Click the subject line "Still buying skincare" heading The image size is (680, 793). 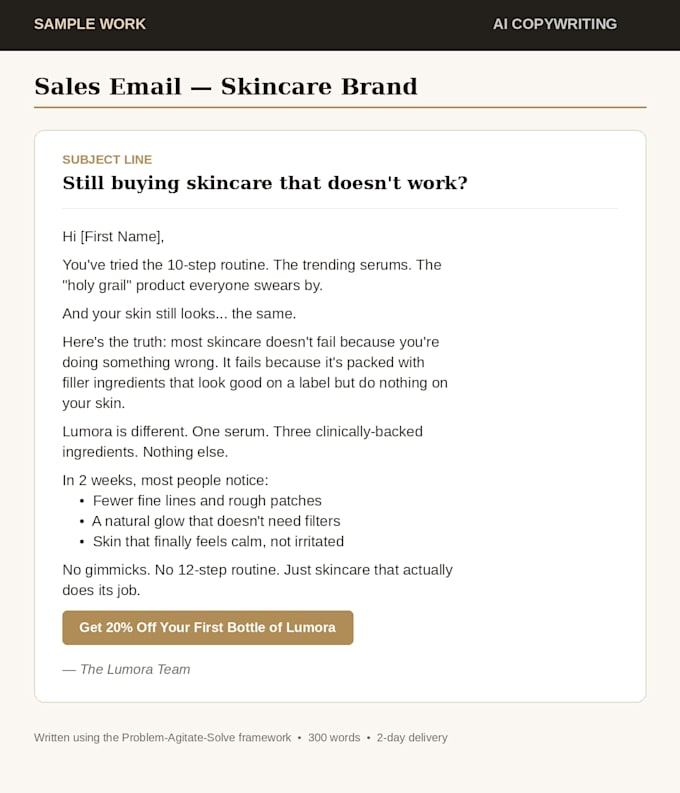coord(265,183)
